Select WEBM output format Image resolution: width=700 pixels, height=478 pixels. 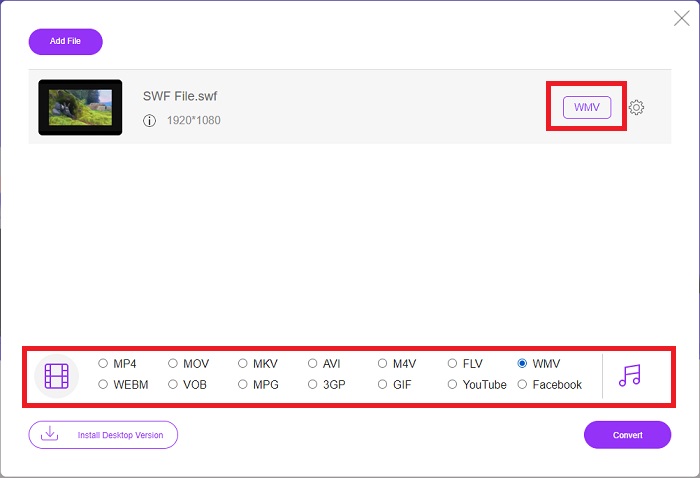click(x=103, y=384)
